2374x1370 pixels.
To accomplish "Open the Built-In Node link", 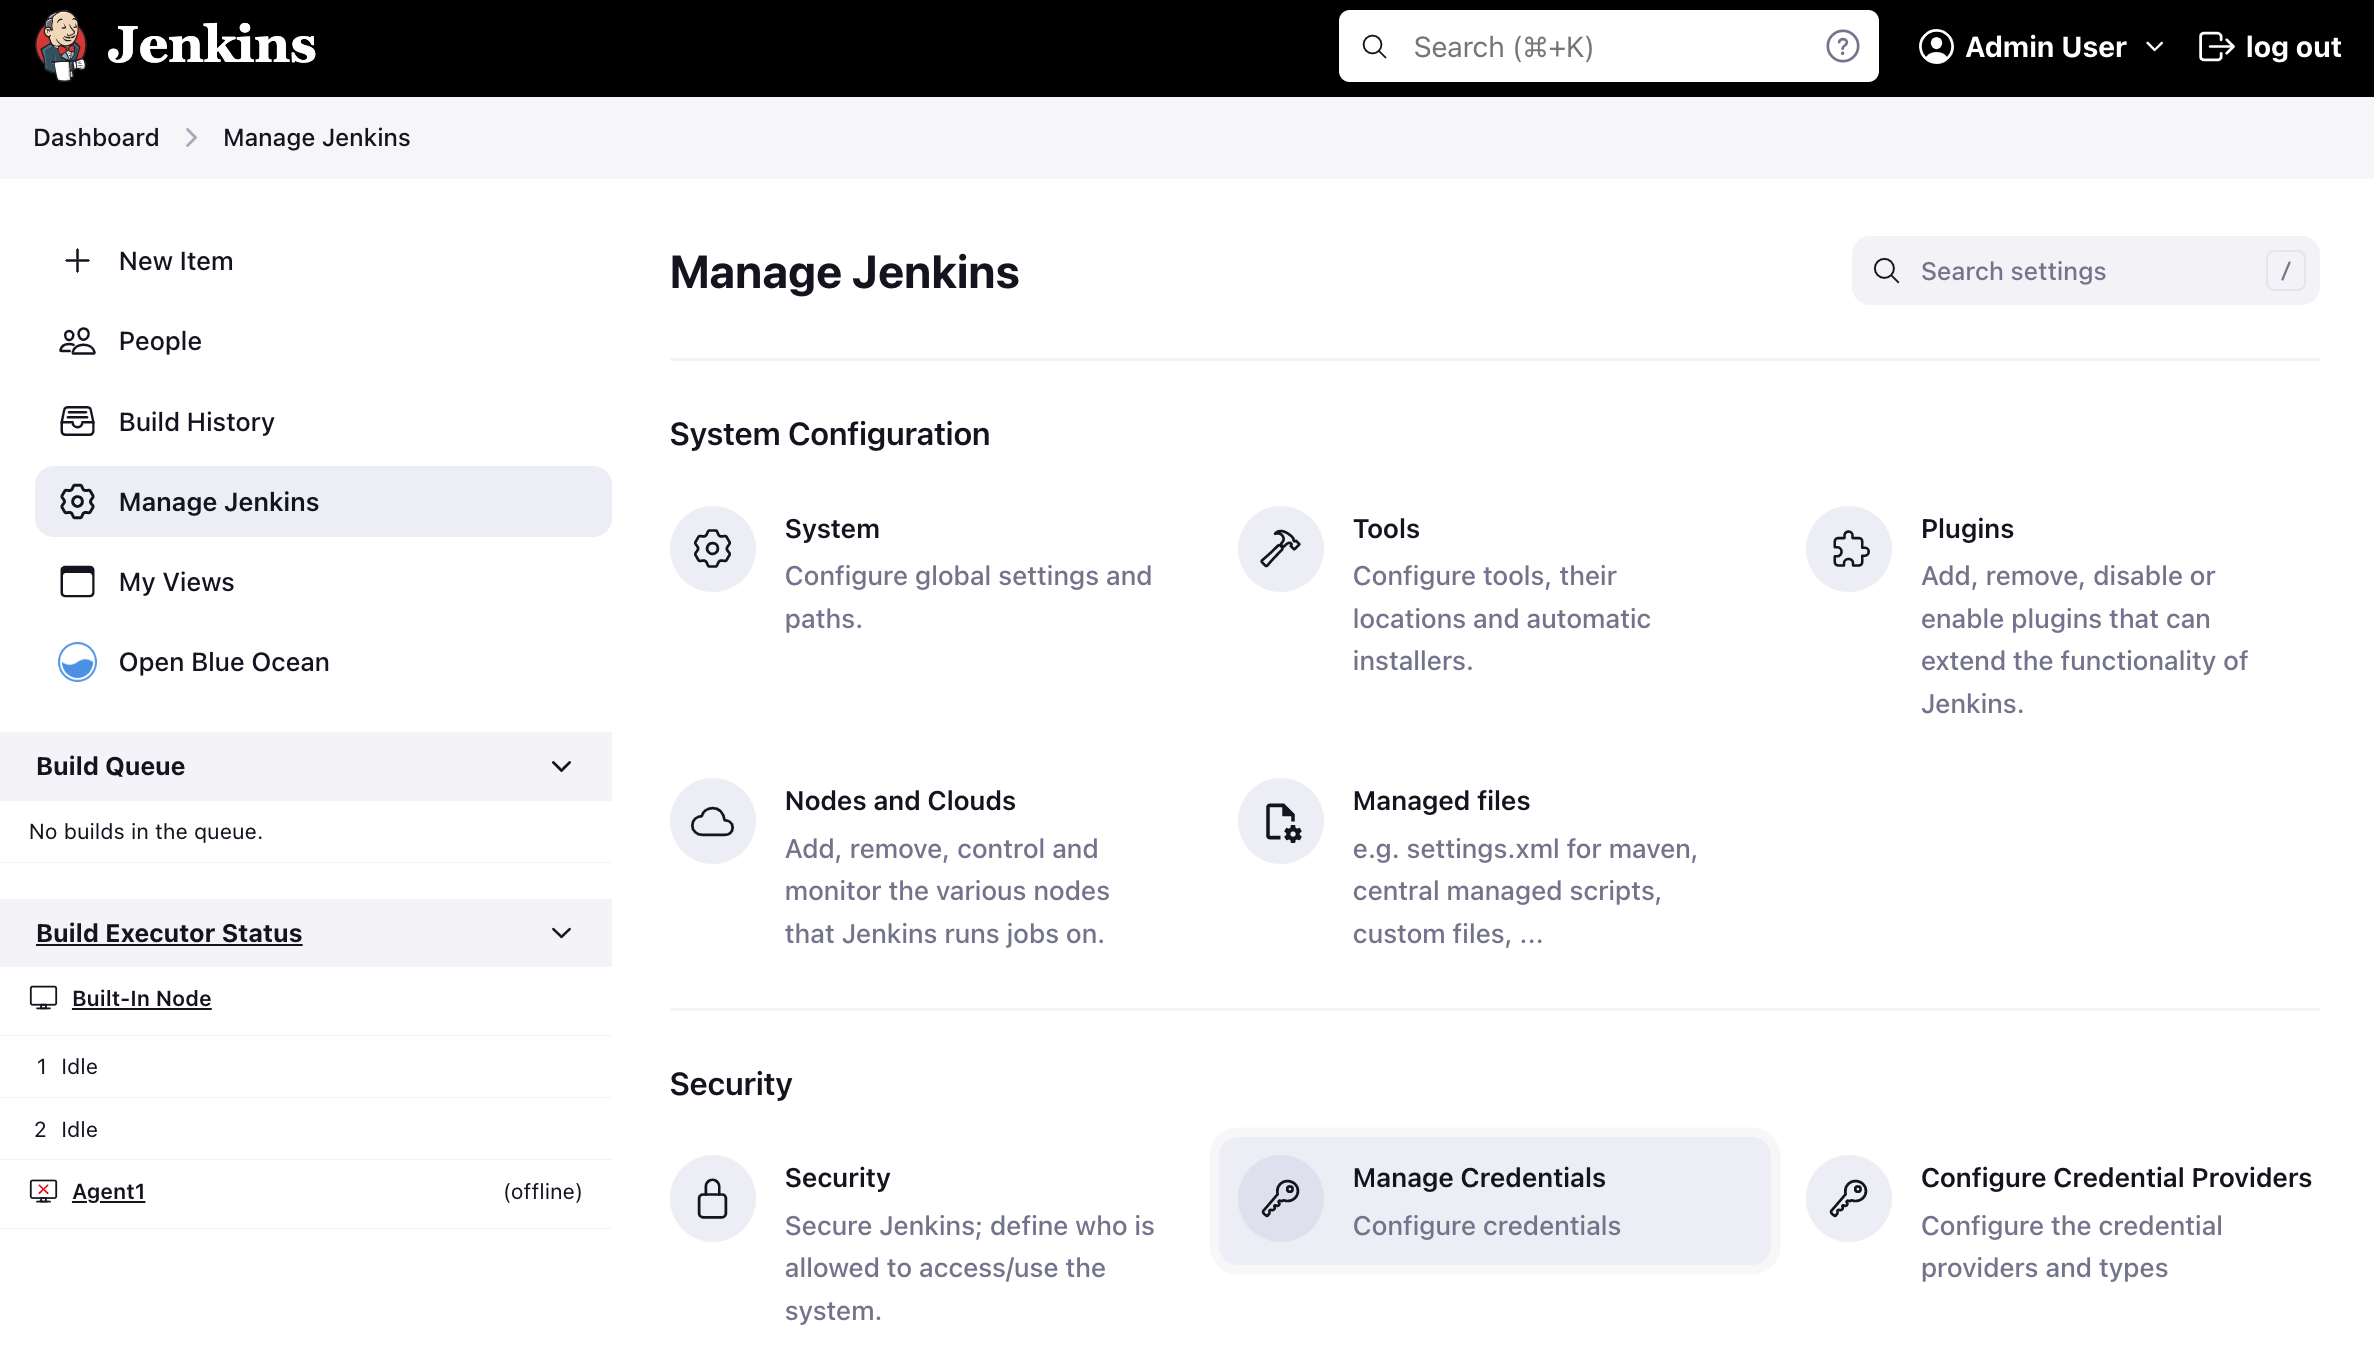I will pos(141,997).
